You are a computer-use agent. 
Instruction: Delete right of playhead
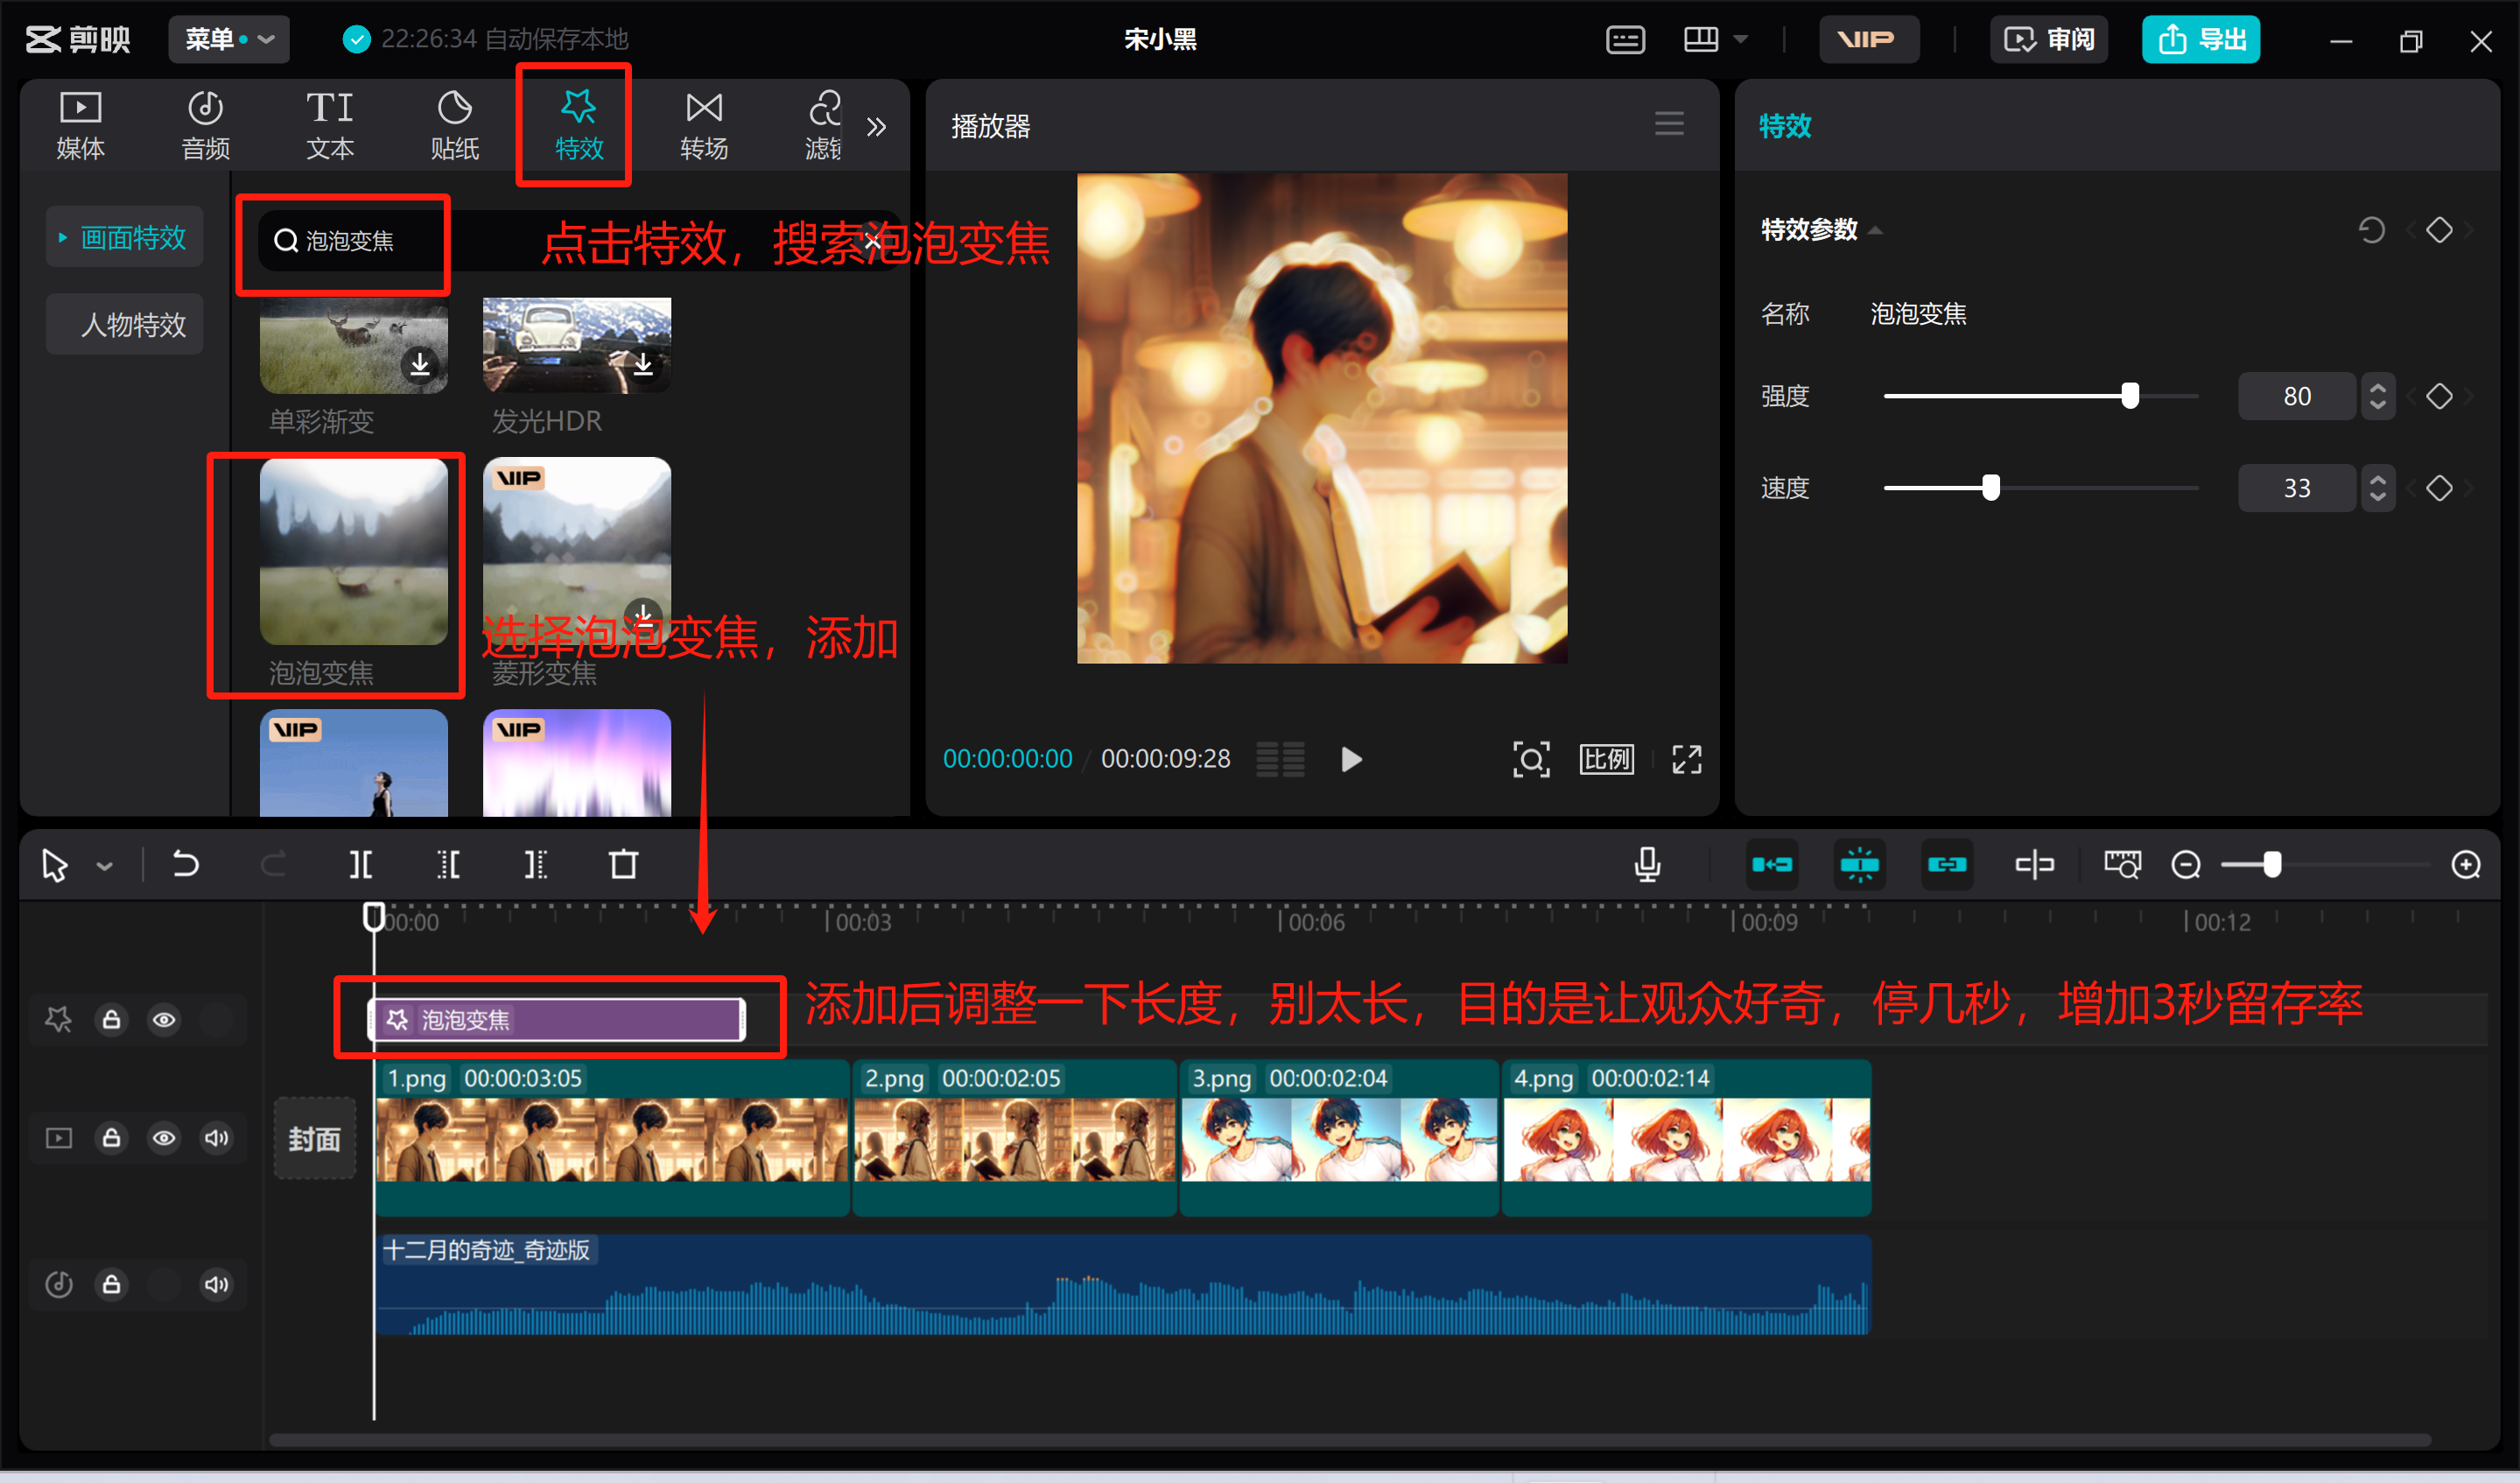(536, 864)
